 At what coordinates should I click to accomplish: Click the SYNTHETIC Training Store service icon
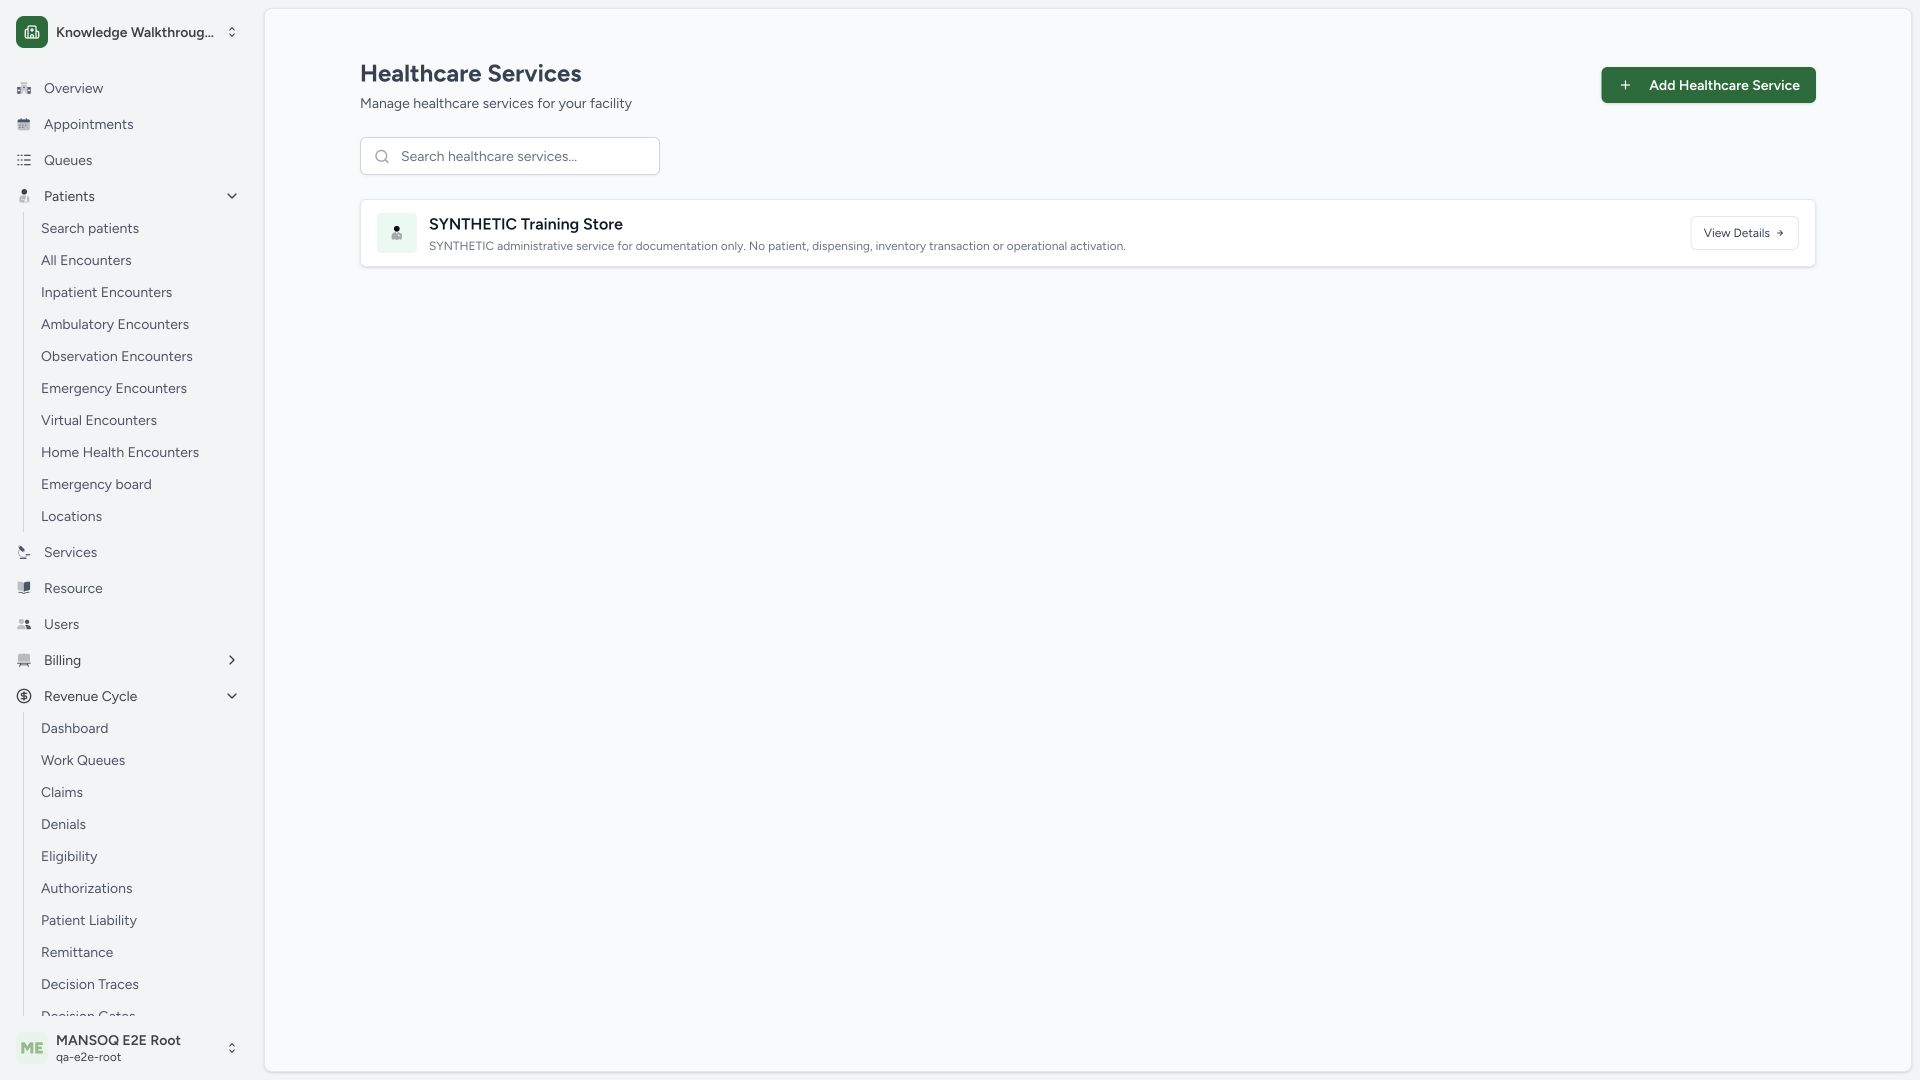point(397,233)
